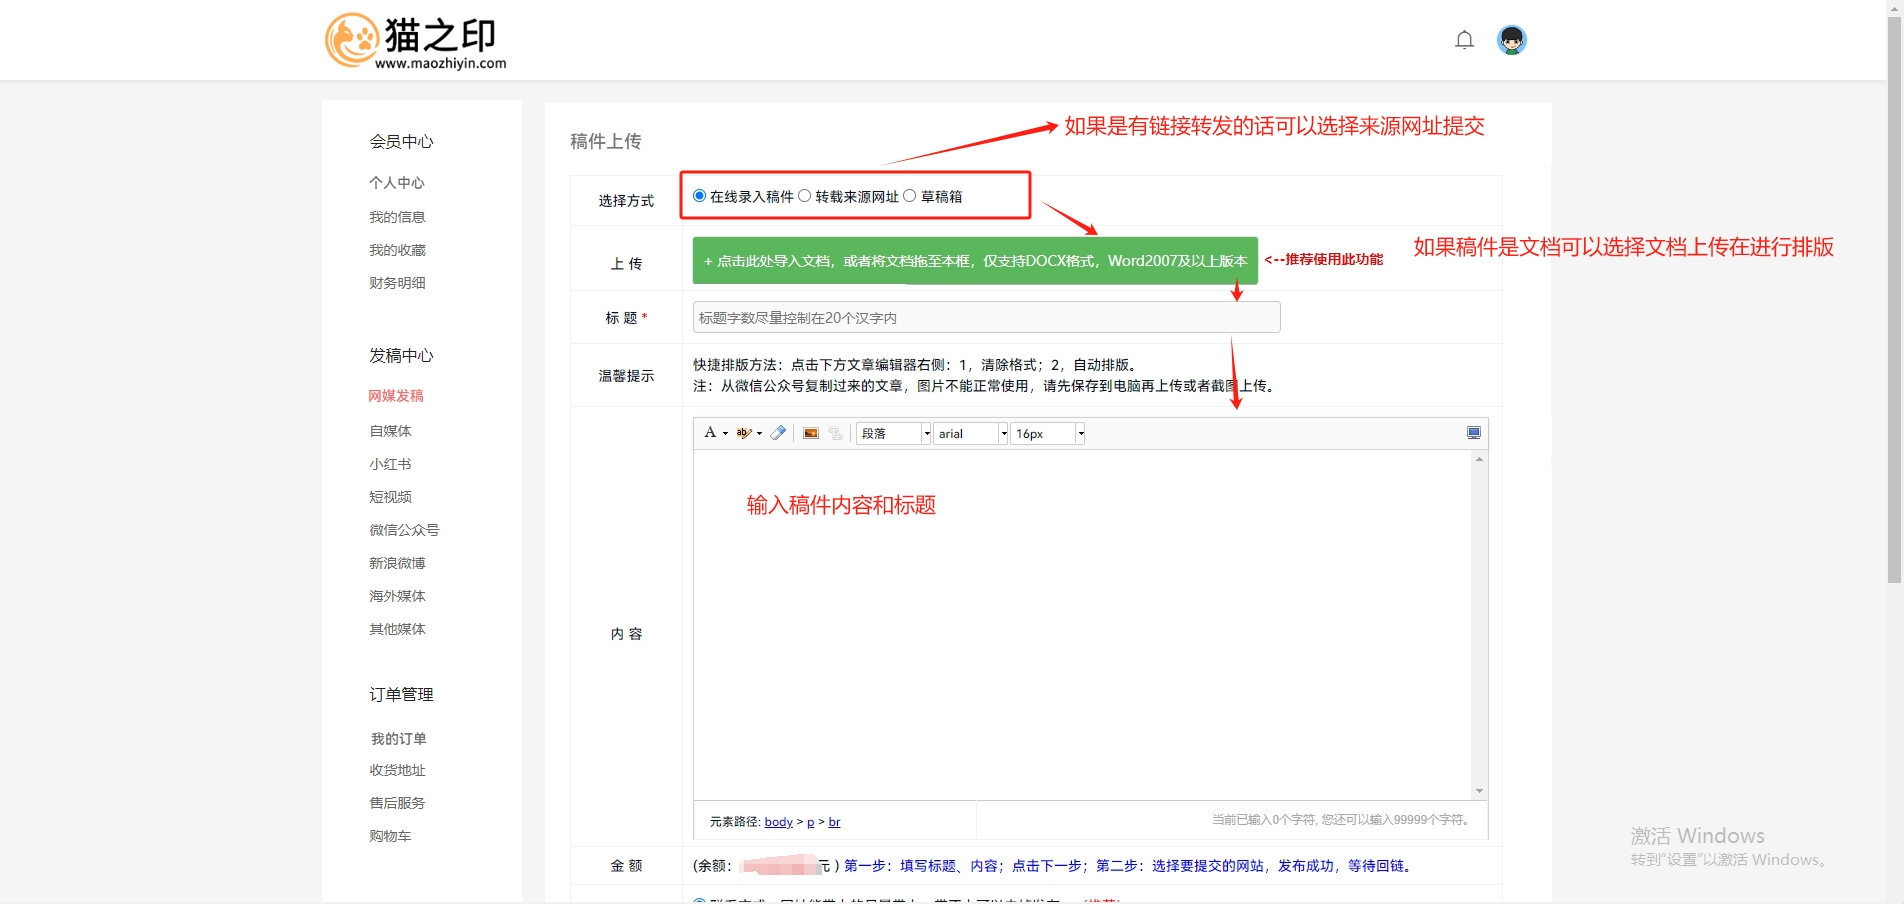The width and height of the screenshot is (1904, 904).
Task: Click the 订单管理 section heading
Action: coord(401,695)
